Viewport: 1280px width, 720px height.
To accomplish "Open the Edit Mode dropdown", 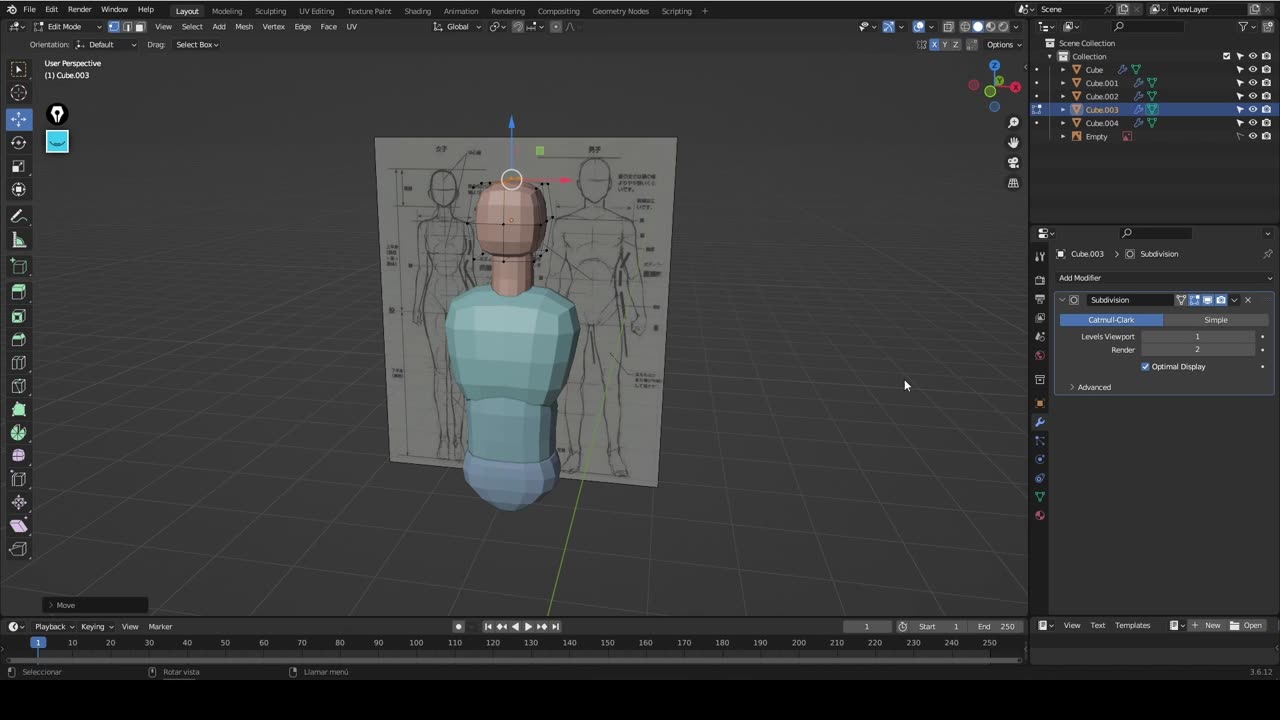I will point(67,27).
